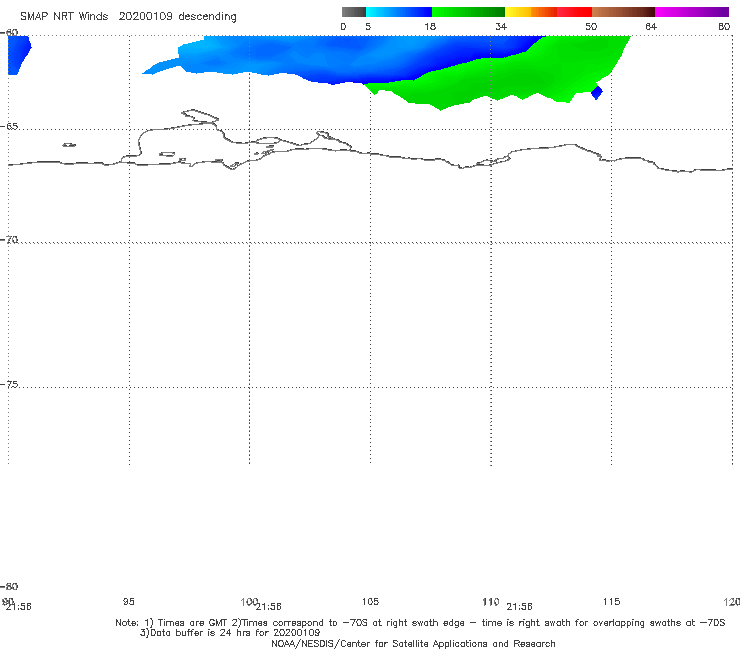
Task: Click the longitude label "115"
Action: tap(611, 602)
